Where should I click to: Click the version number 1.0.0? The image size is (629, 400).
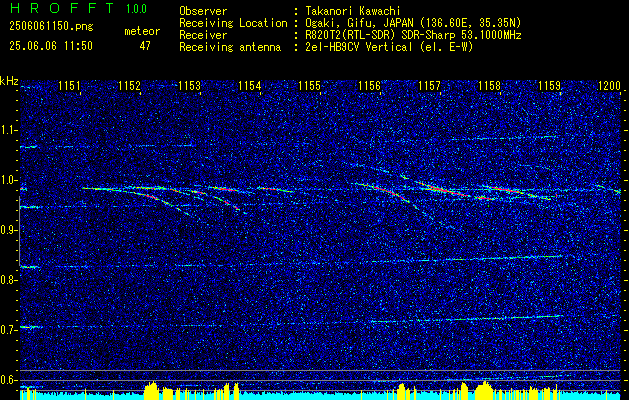pos(136,9)
